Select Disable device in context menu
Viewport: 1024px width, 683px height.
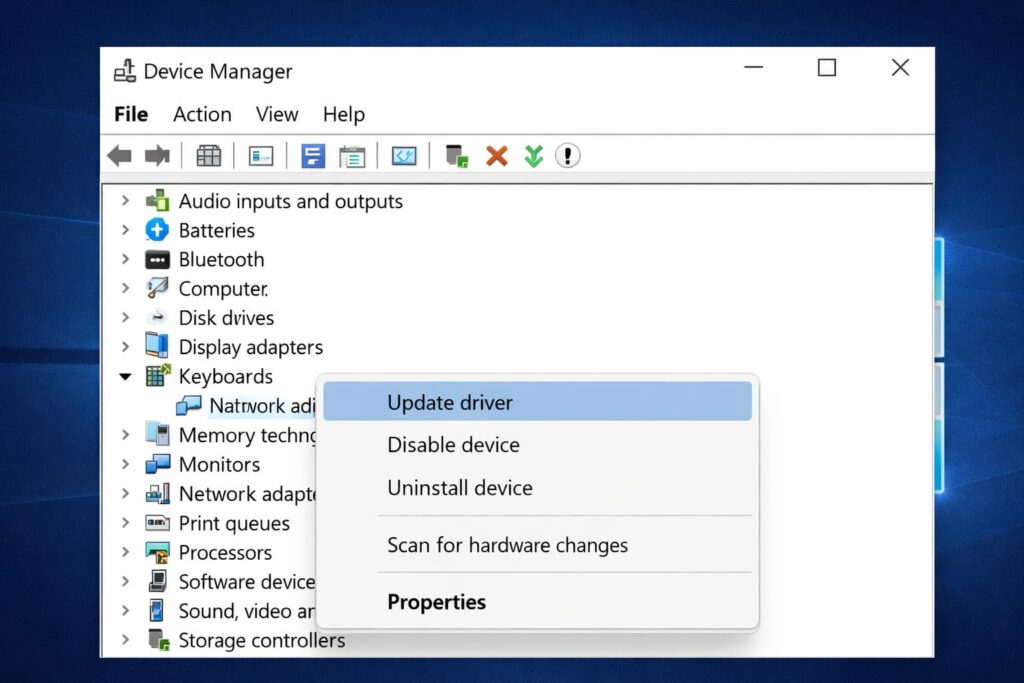tap(453, 445)
